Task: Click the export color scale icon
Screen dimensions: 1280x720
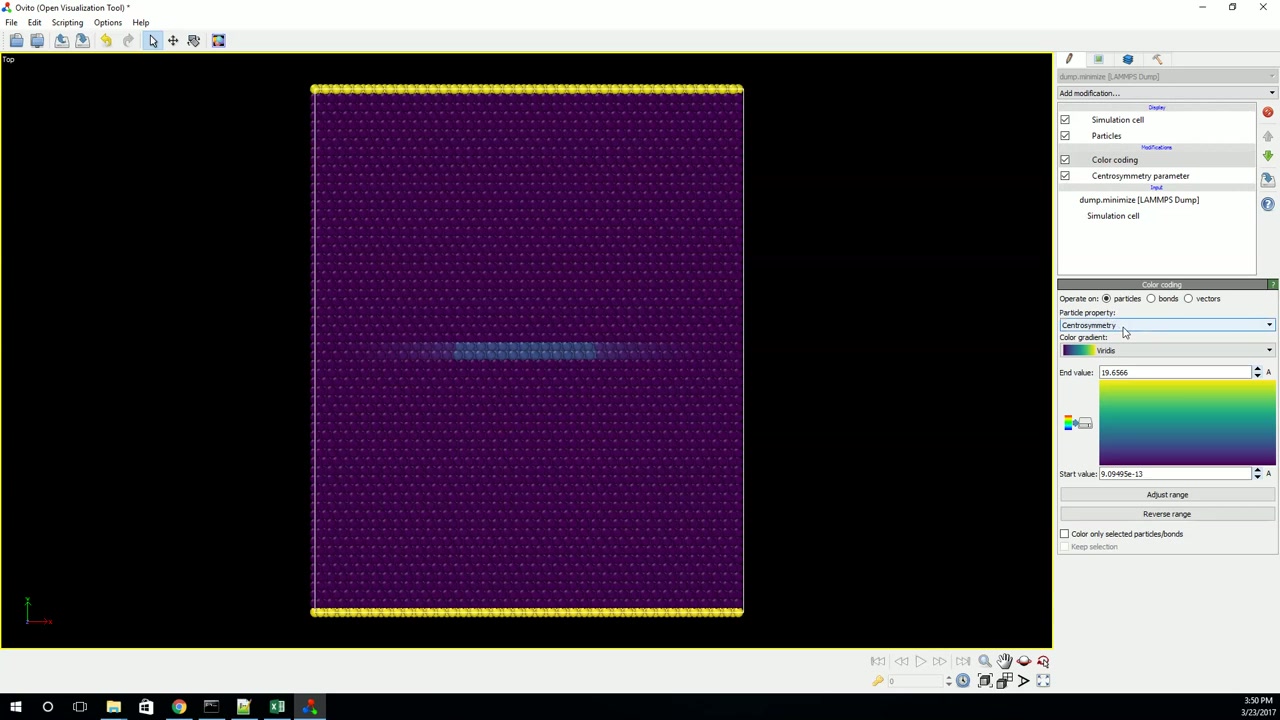Action: point(1077,423)
